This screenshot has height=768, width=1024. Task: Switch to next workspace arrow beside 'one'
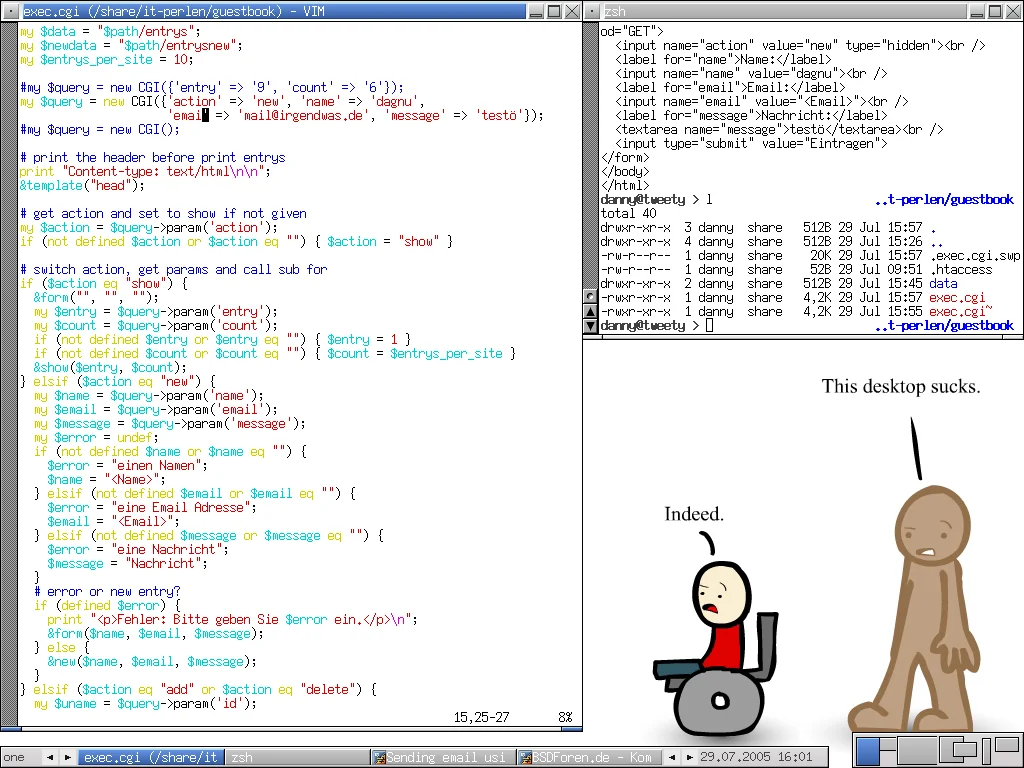(67, 758)
